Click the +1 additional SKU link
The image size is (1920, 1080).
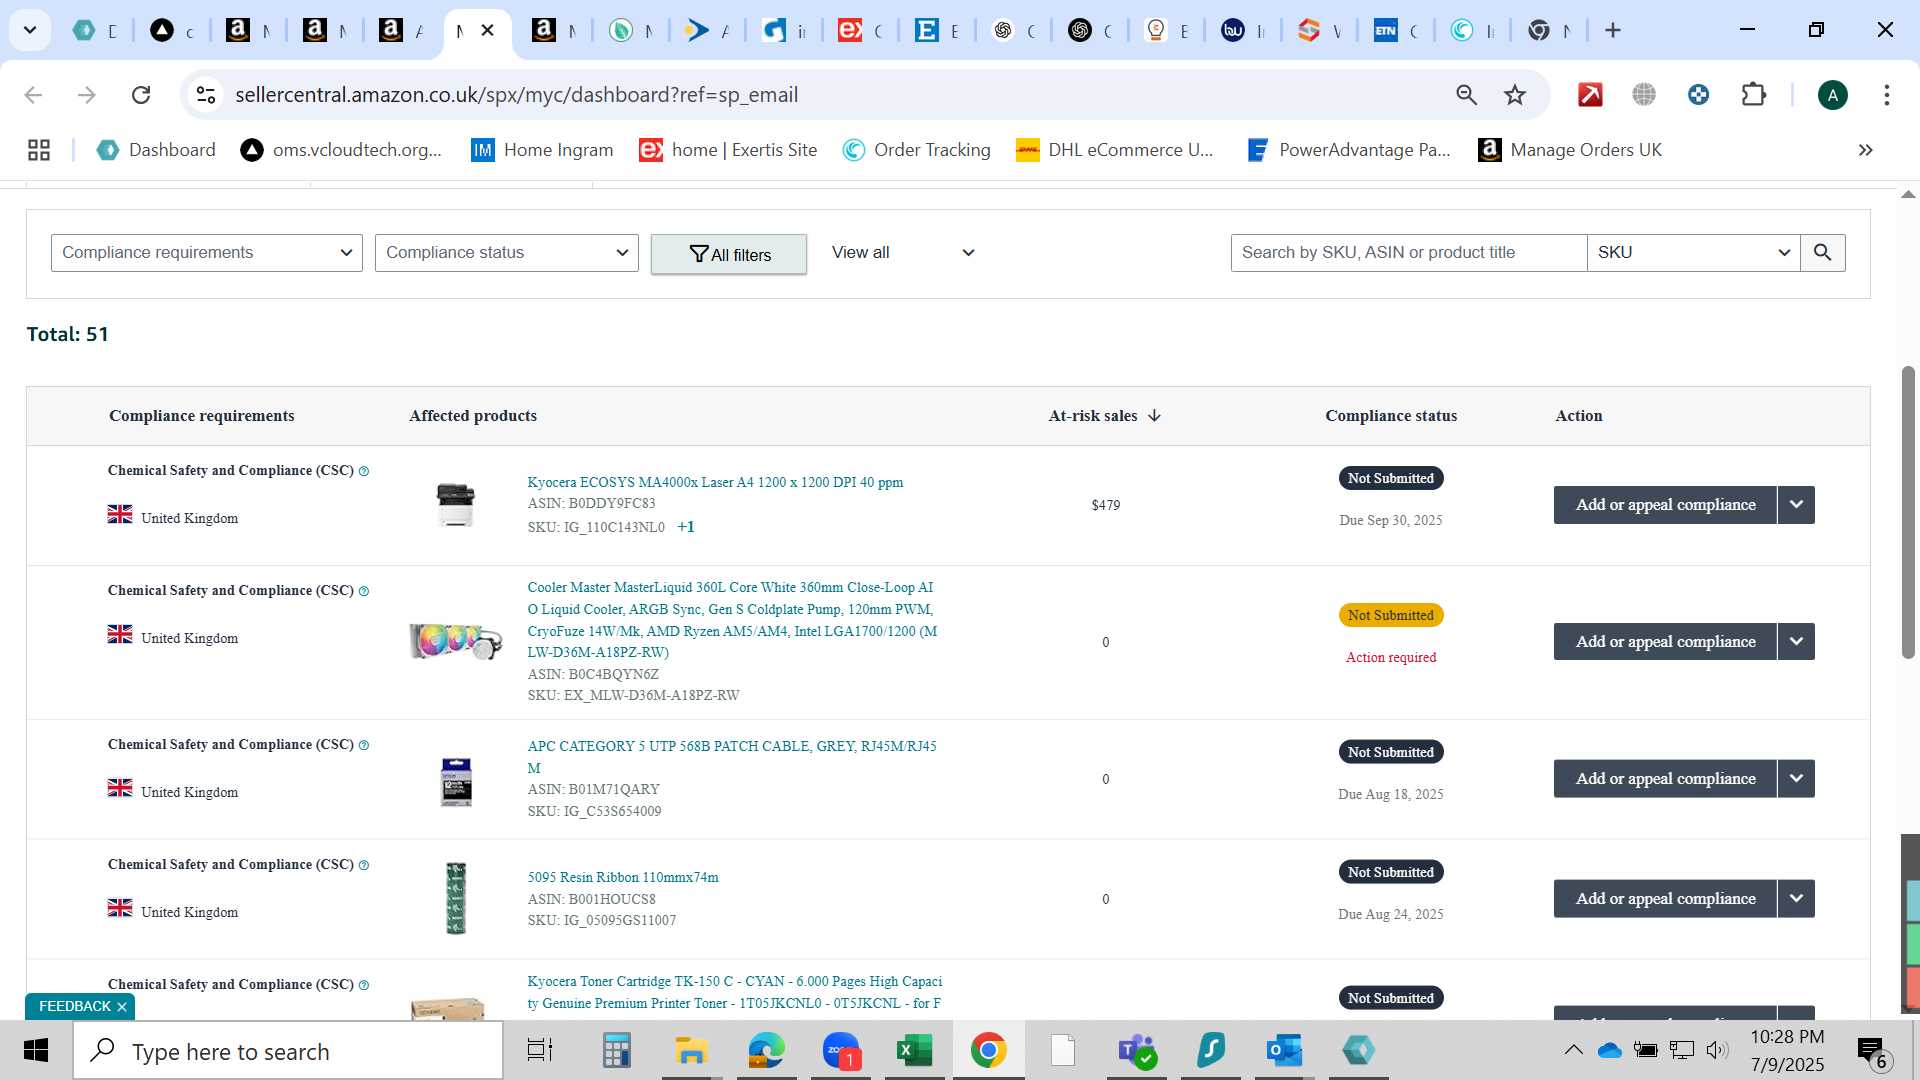click(x=686, y=527)
